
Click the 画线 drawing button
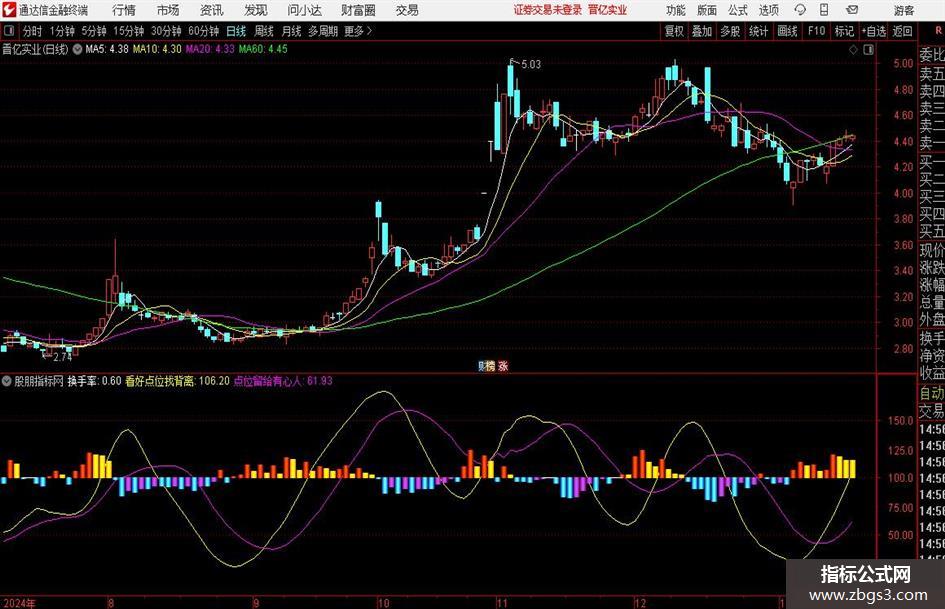(788, 31)
